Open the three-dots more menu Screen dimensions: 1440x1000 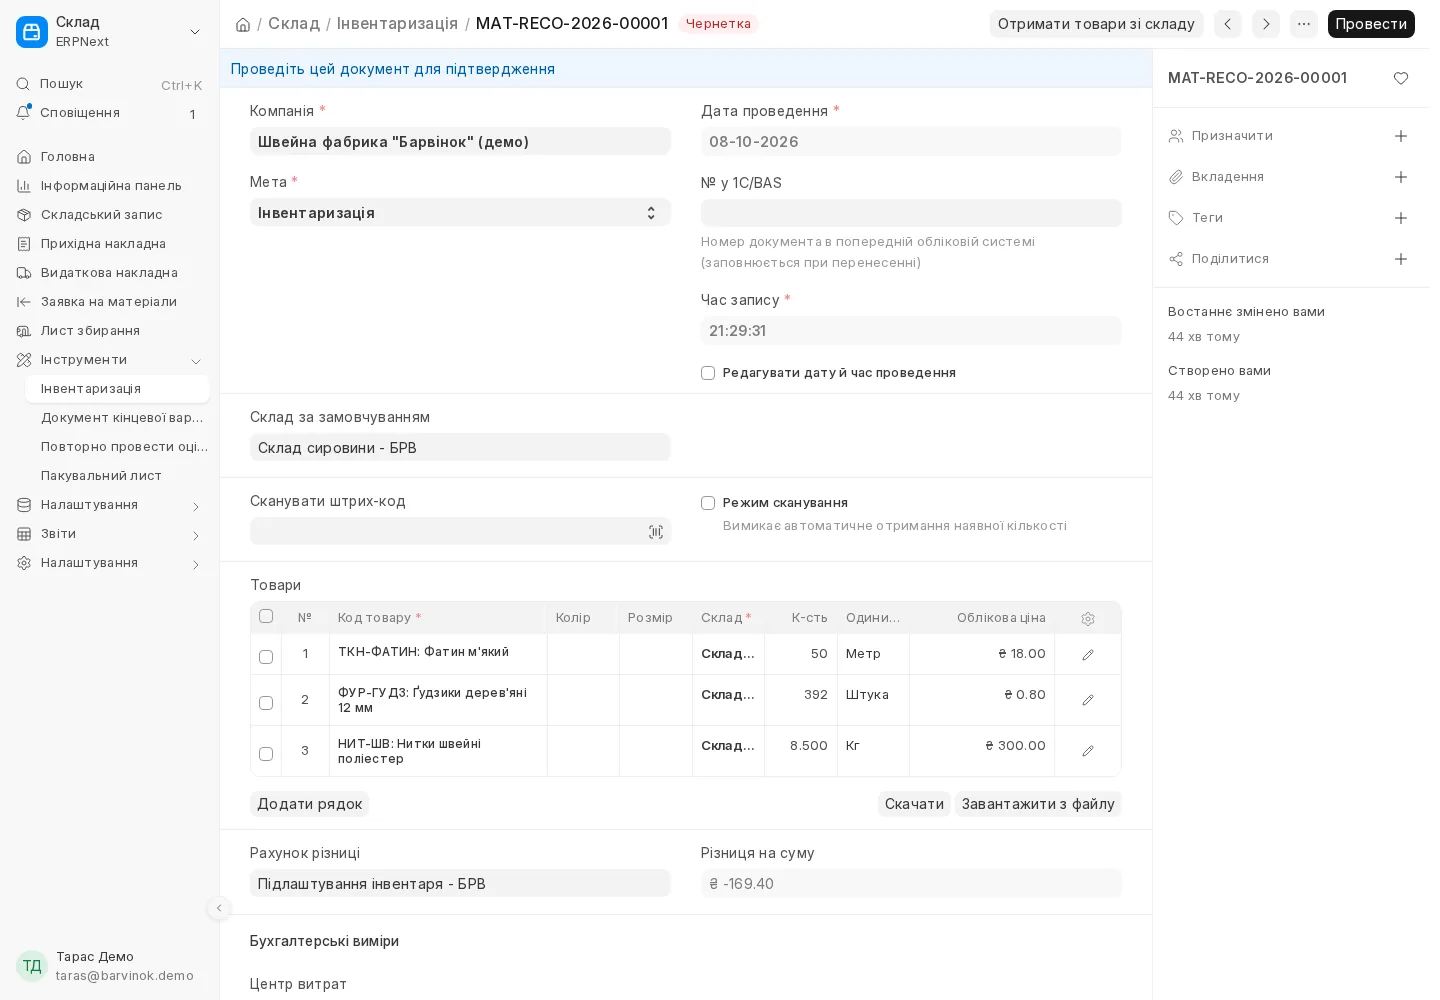pyautogui.click(x=1304, y=24)
